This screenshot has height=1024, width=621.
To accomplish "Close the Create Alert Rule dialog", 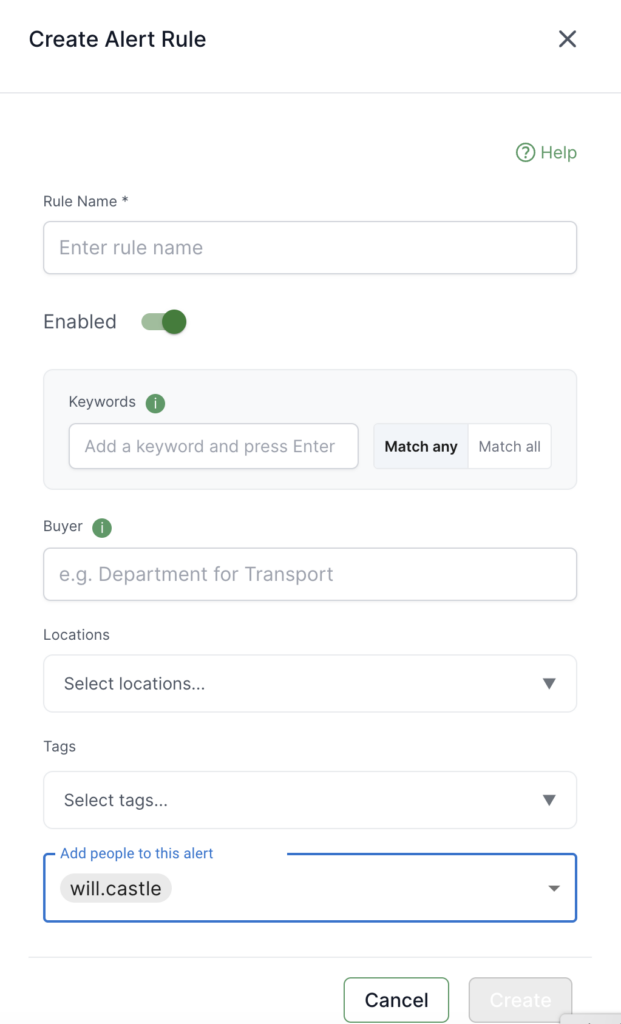I will [x=567, y=40].
